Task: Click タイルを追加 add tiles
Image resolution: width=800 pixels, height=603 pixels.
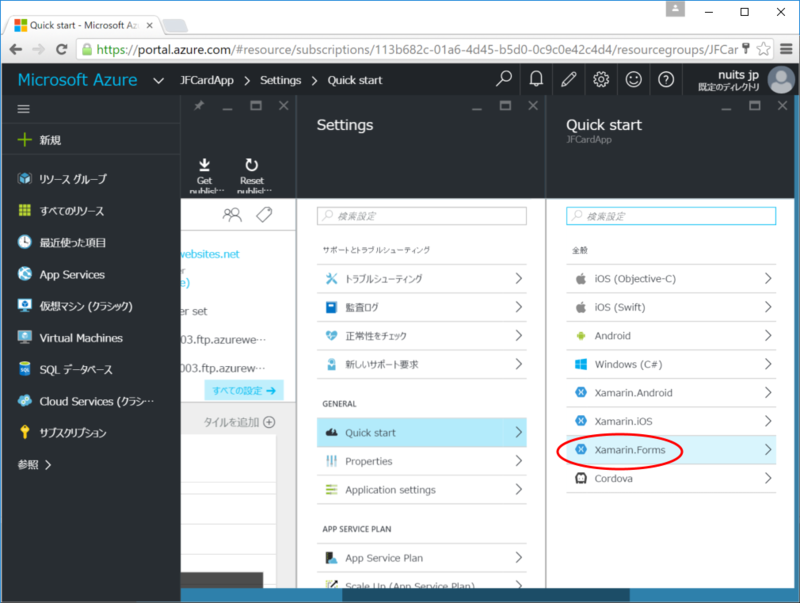Action: point(239,422)
